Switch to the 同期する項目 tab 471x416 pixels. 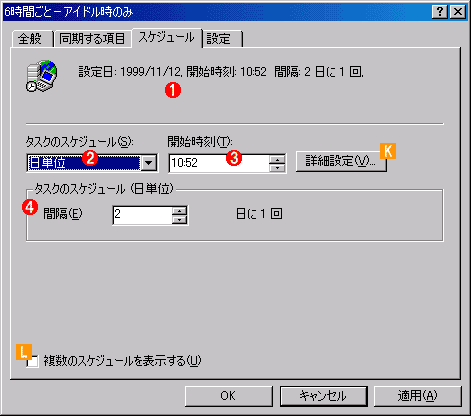(x=92, y=39)
